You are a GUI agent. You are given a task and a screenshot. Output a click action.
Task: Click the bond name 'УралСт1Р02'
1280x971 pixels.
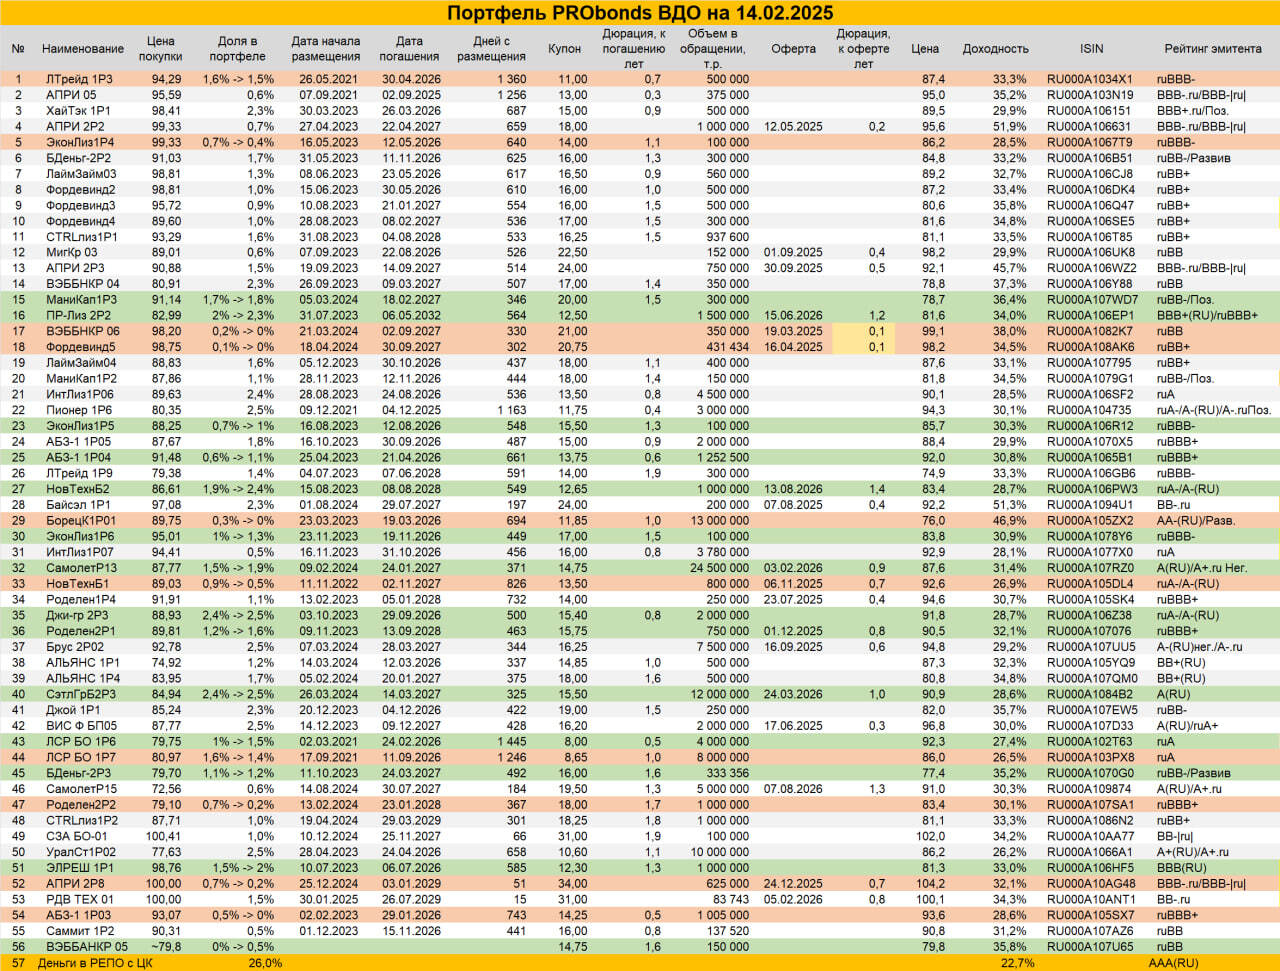pos(81,853)
